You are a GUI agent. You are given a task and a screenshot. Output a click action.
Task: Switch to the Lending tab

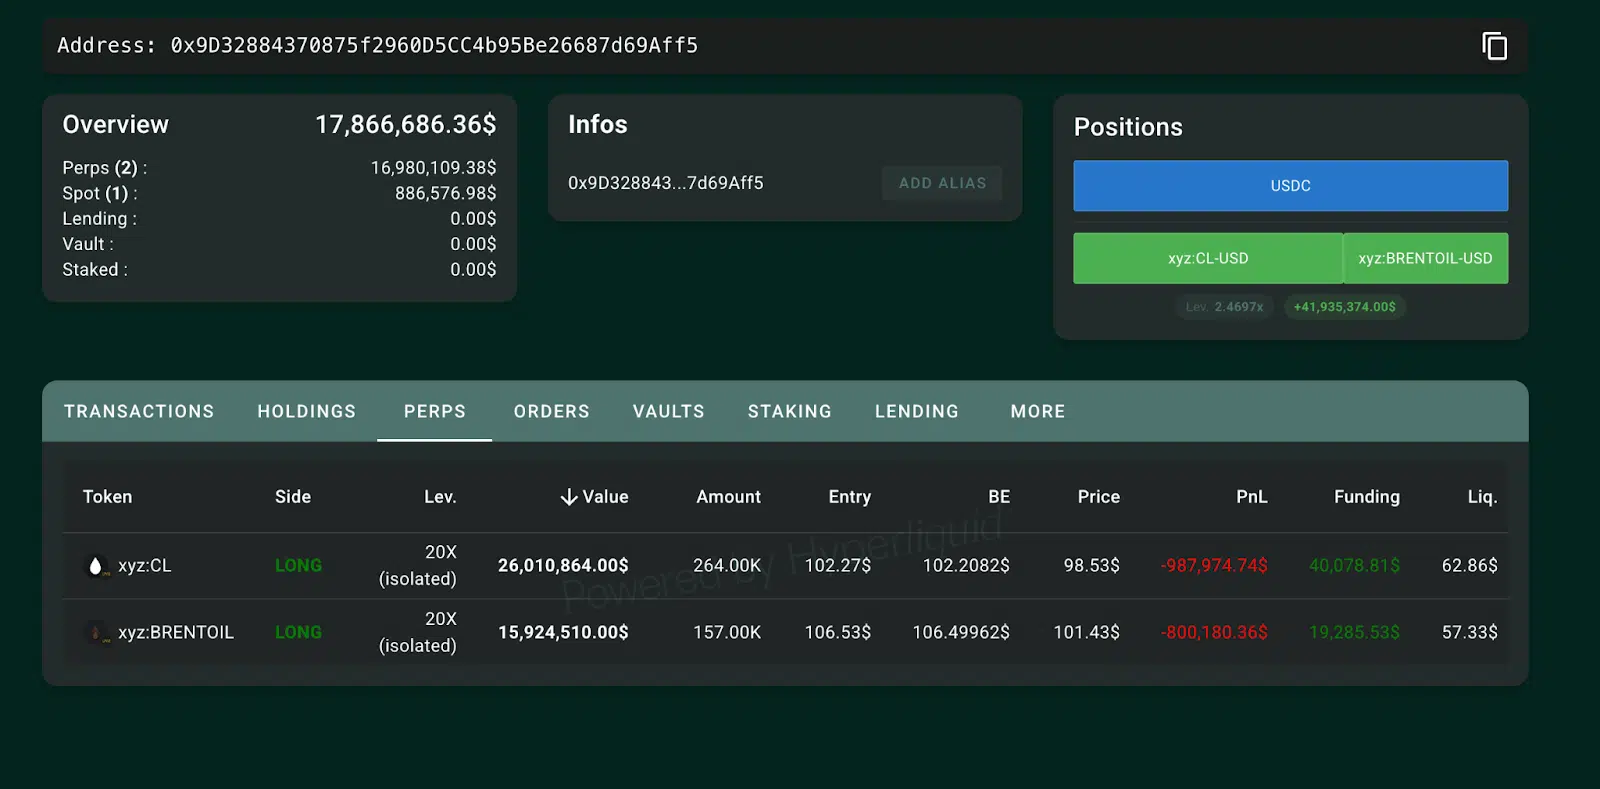click(916, 412)
